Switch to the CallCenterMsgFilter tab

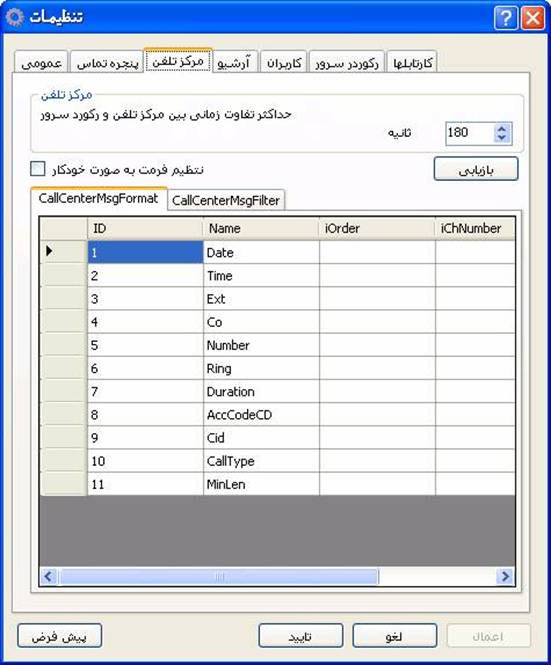[x=226, y=200]
